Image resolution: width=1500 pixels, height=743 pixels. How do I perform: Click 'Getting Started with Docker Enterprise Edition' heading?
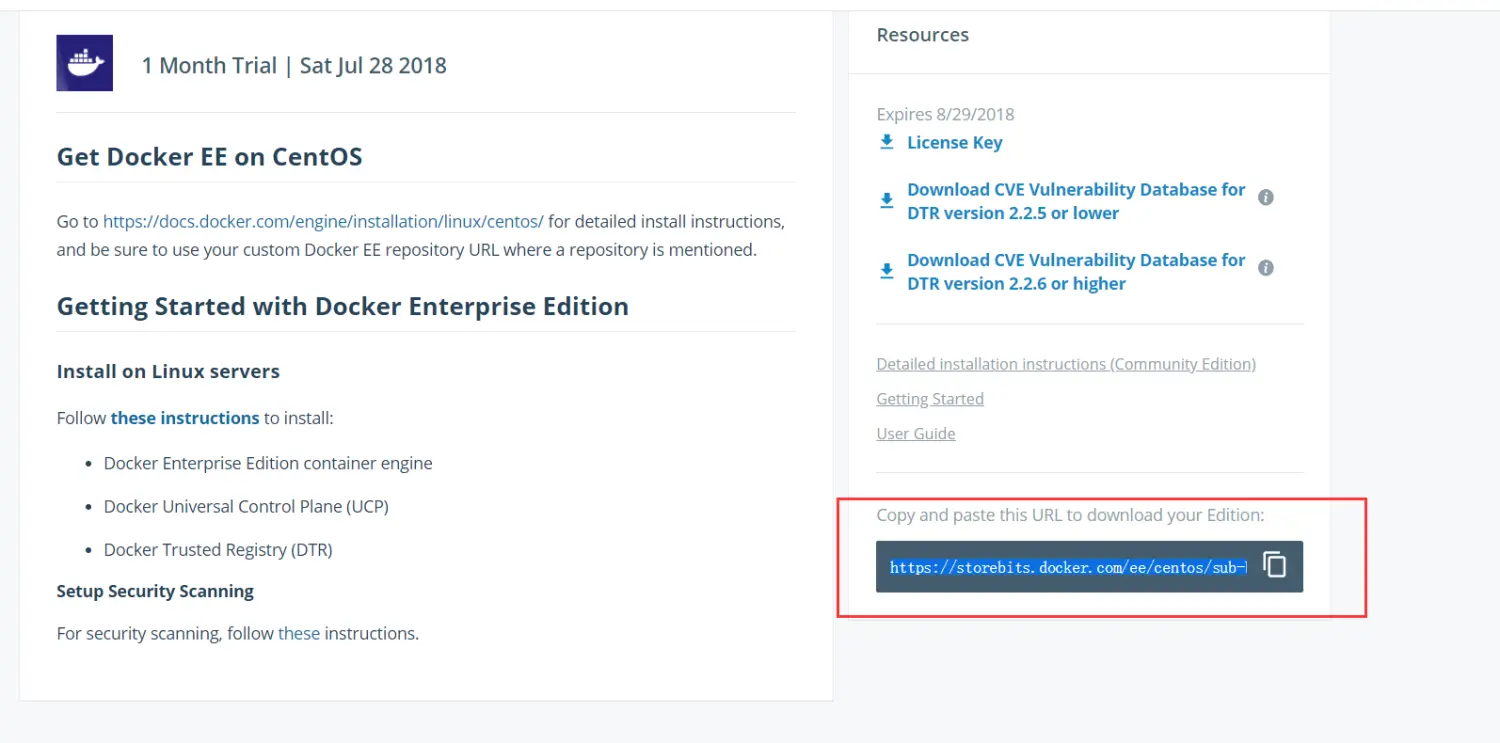342,306
